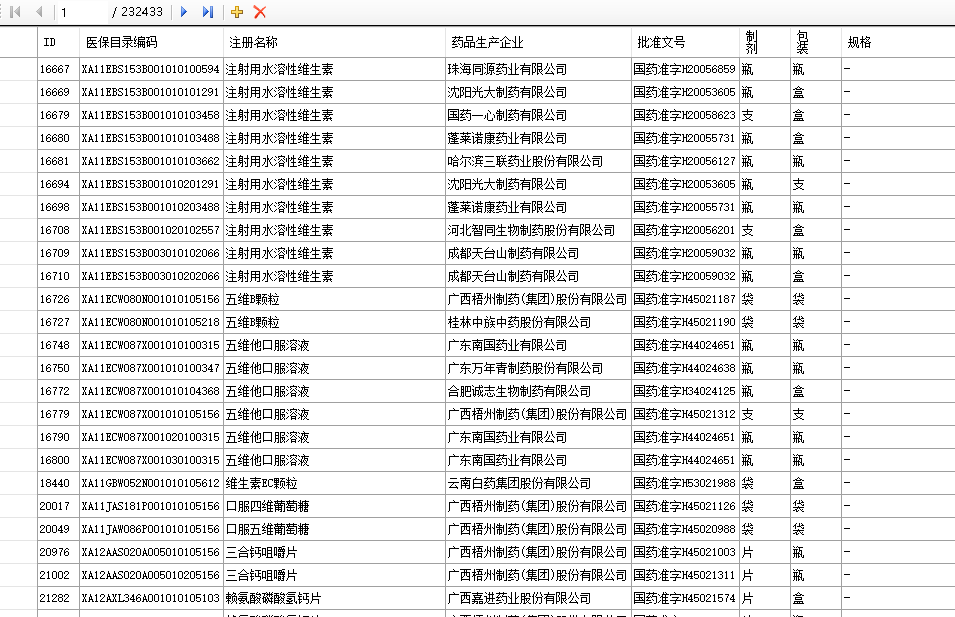Image resolution: width=955 pixels, height=617 pixels.
Task: Select code cell XA11EBS153B001010103662
Action: [x=151, y=161]
